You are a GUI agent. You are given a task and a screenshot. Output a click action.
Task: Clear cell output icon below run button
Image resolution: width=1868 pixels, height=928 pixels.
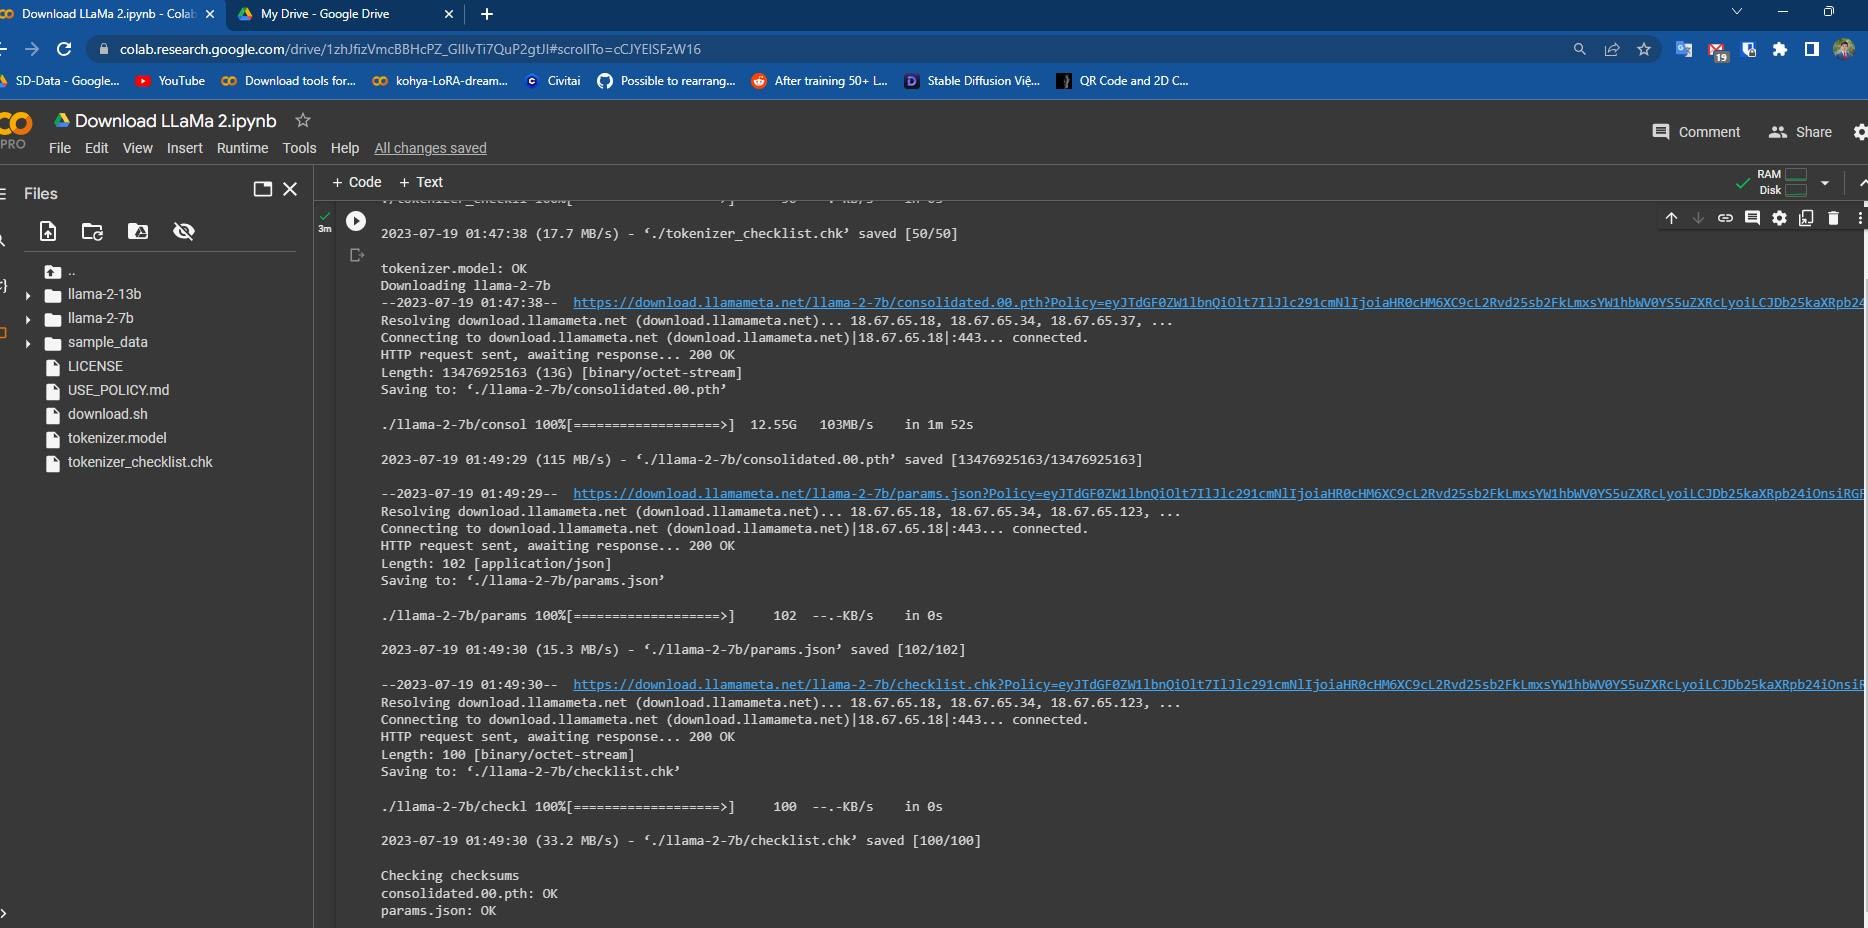pos(356,255)
